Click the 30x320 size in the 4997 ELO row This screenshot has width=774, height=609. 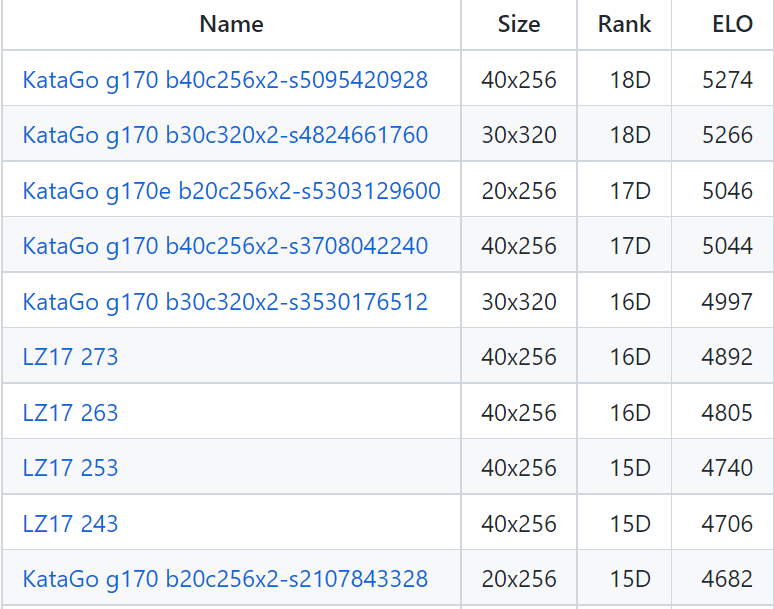point(518,302)
